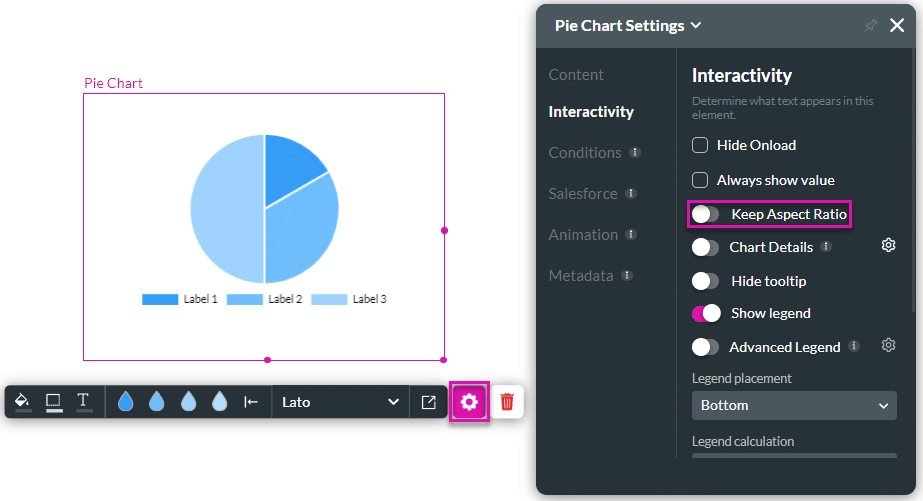Screen dimensions: 923x501
Task: Click the lightest blue half pie slice
Action: pyautogui.click(x=227, y=209)
